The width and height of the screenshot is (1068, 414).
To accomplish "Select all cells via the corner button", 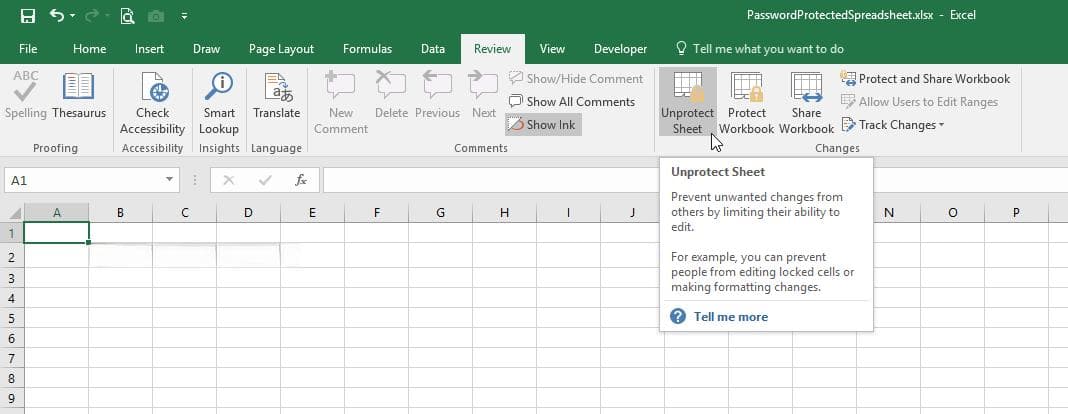I will pyautogui.click(x=14, y=212).
